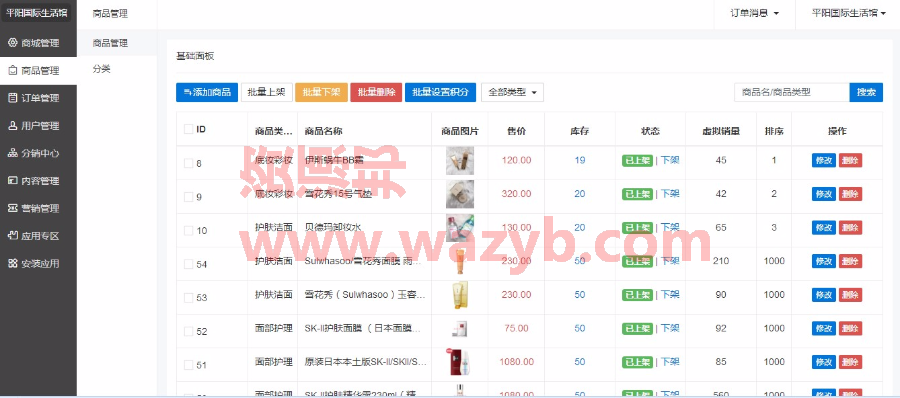Click the 排序 column header
Image resolution: width=900 pixels, height=398 pixels.
tap(774, 131)
